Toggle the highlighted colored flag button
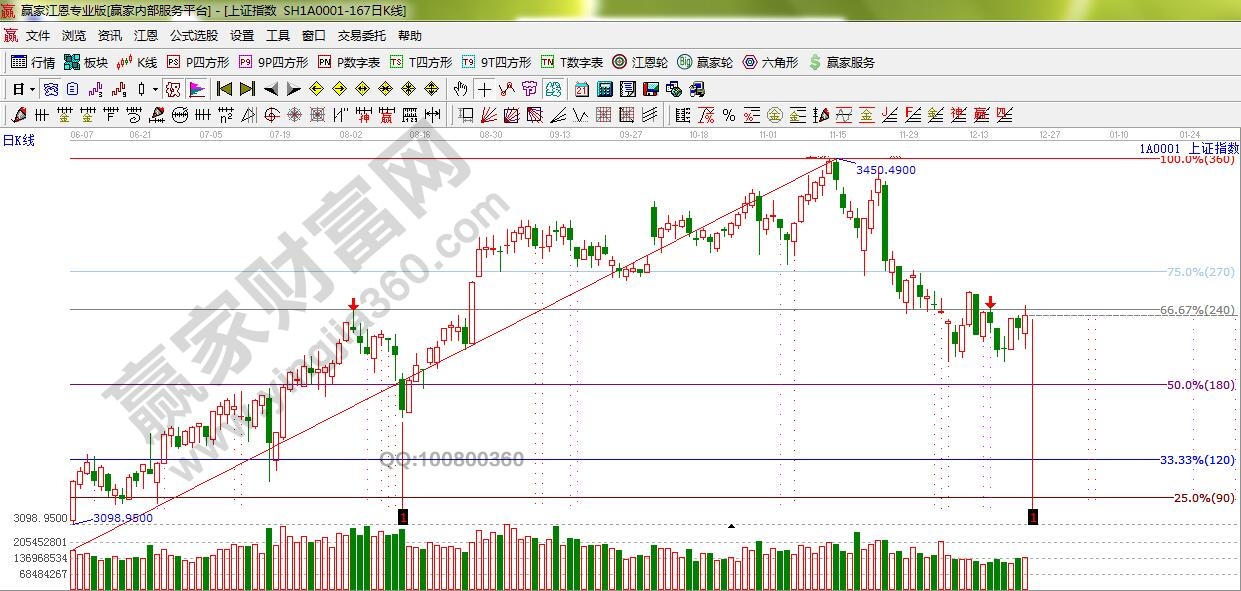 [x=197, y=88]
